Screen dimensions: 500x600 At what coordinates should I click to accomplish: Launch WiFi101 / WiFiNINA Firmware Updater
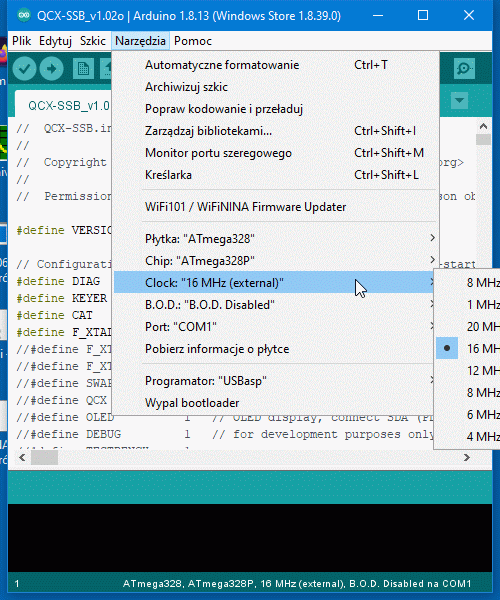coord(276,207)
